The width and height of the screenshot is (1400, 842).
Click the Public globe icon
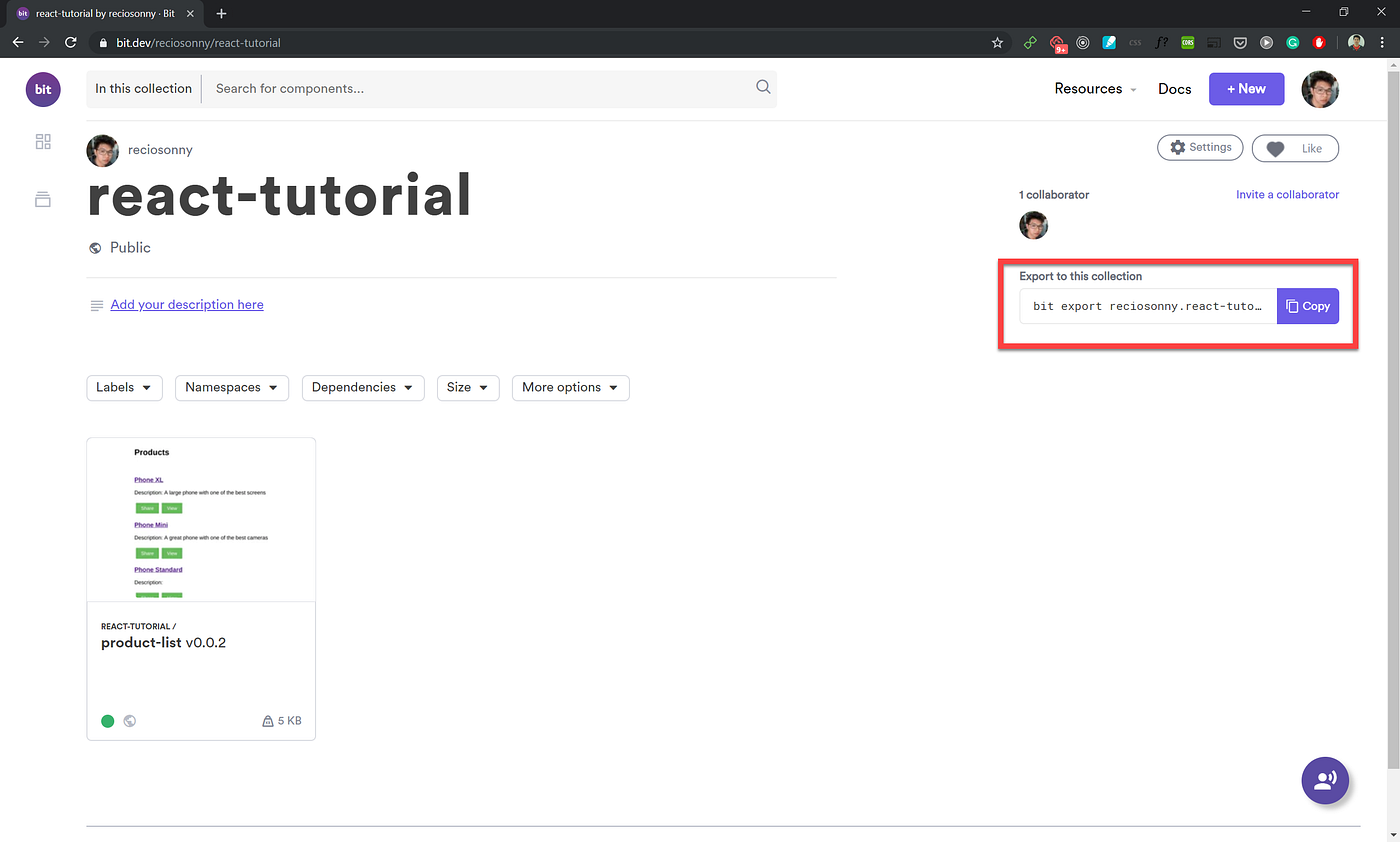95,248
